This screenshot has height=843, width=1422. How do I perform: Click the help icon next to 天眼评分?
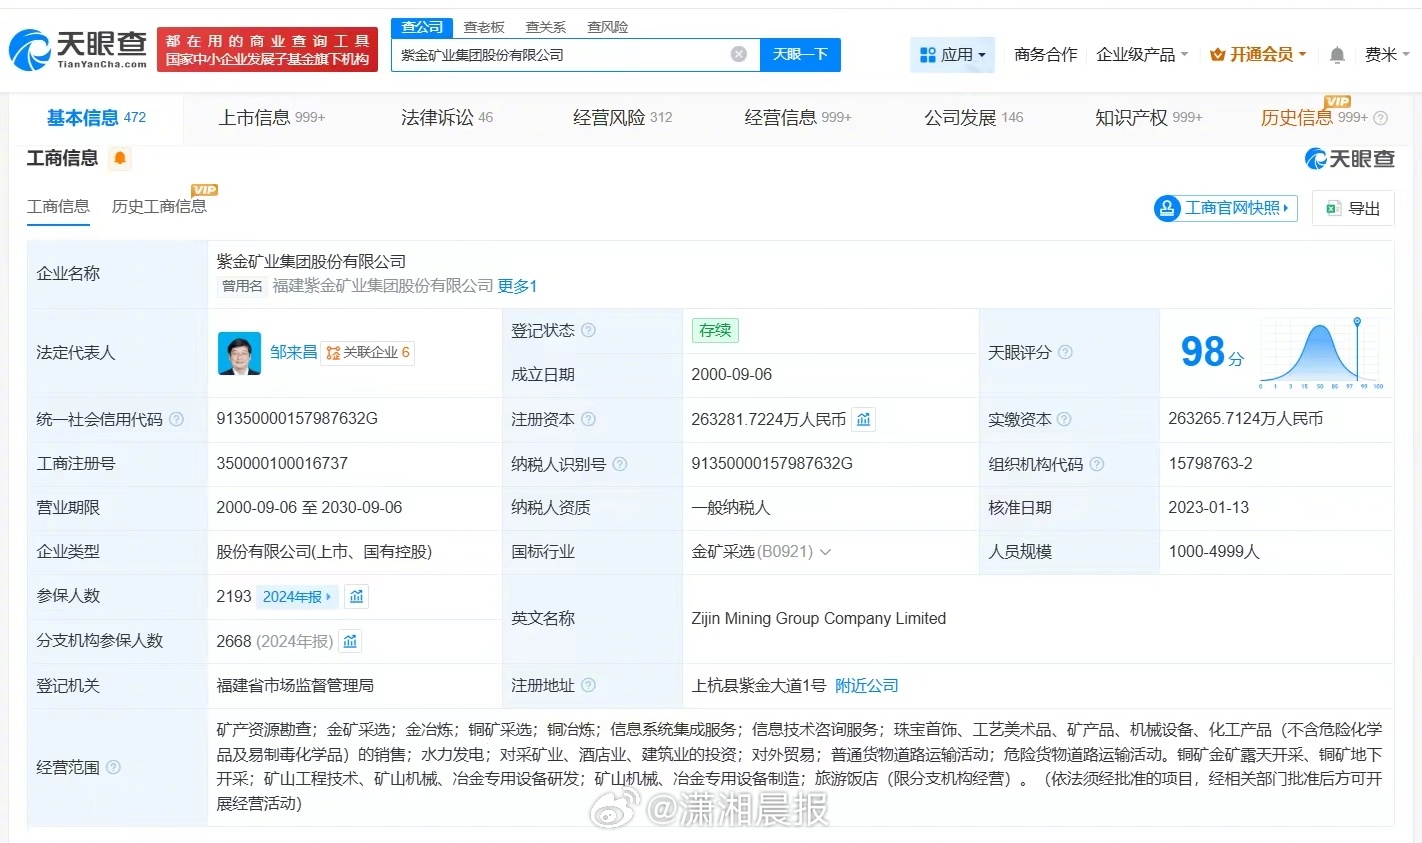[x=1066, y=352]
